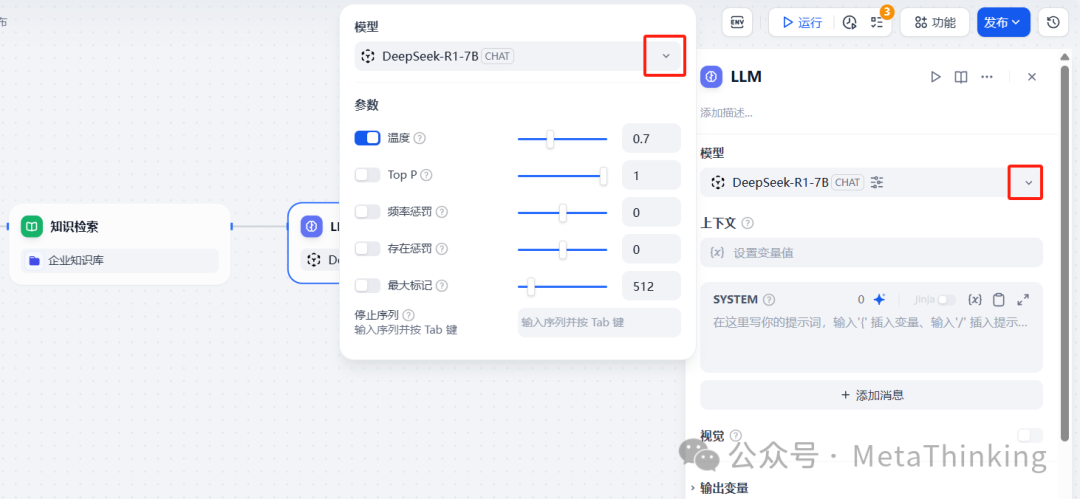The height and width of the screenshot is (499, 1080).
Task: Click the LLM panel vertical scrollbar
Action: (1066, 252)
